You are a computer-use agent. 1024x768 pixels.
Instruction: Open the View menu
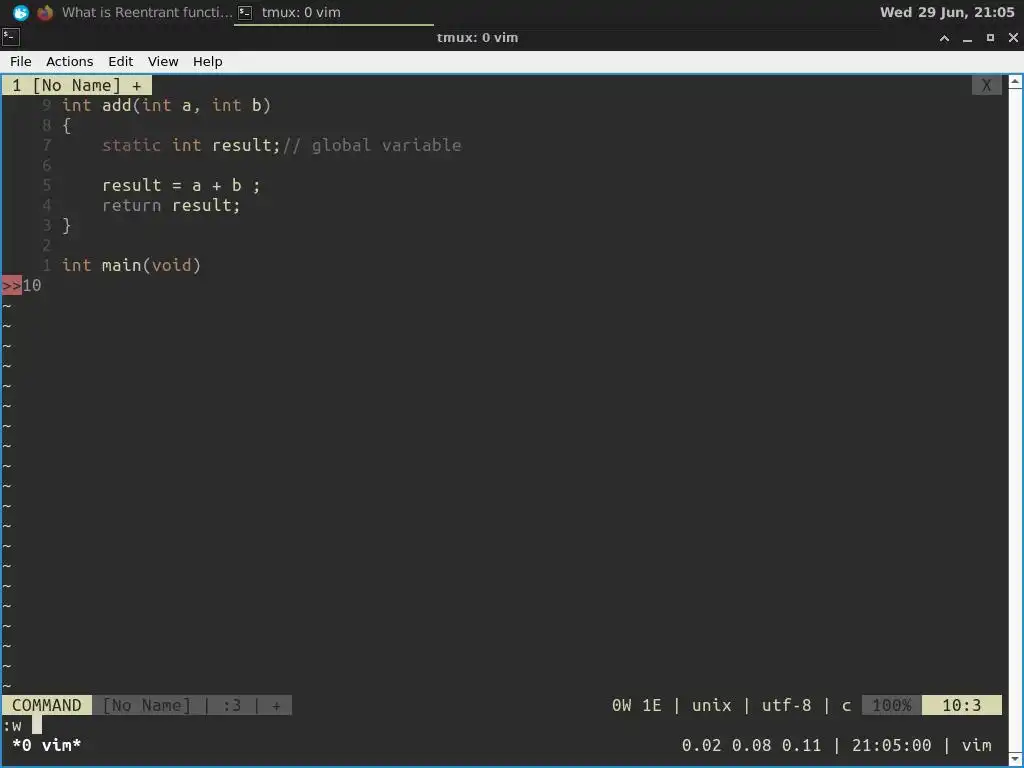pos(163,61)
